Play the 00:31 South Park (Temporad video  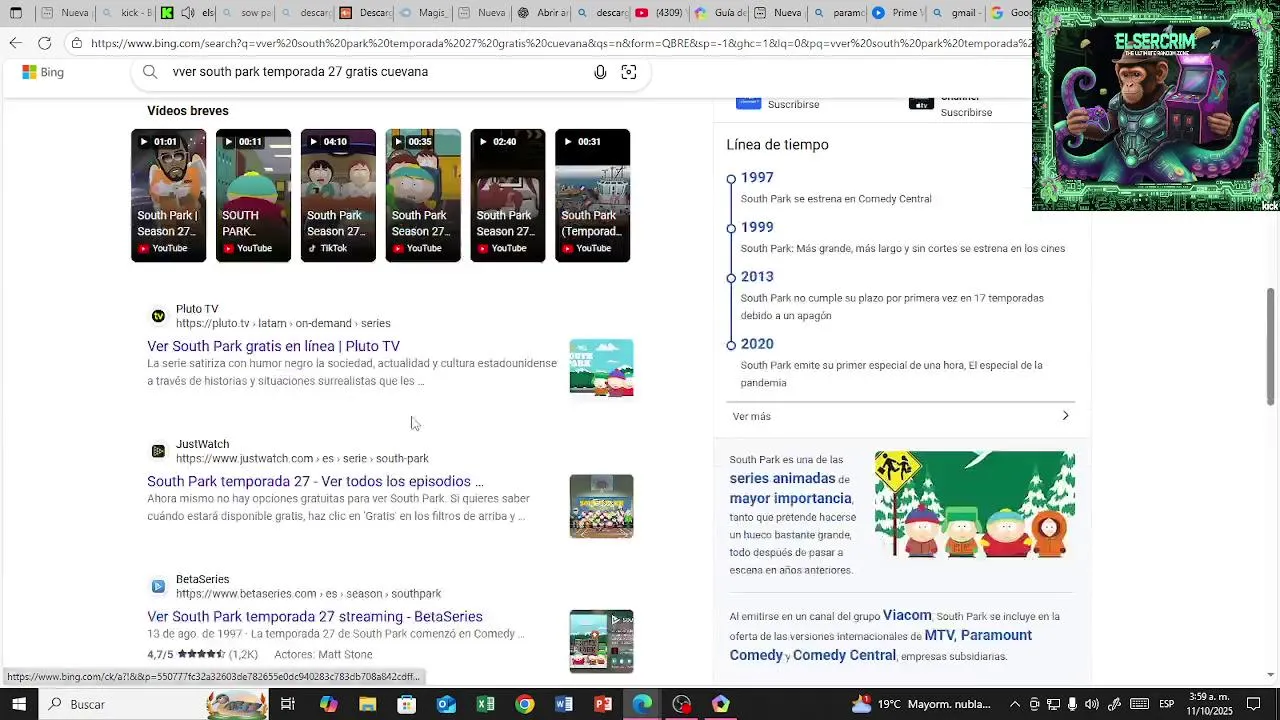(593, 195)
